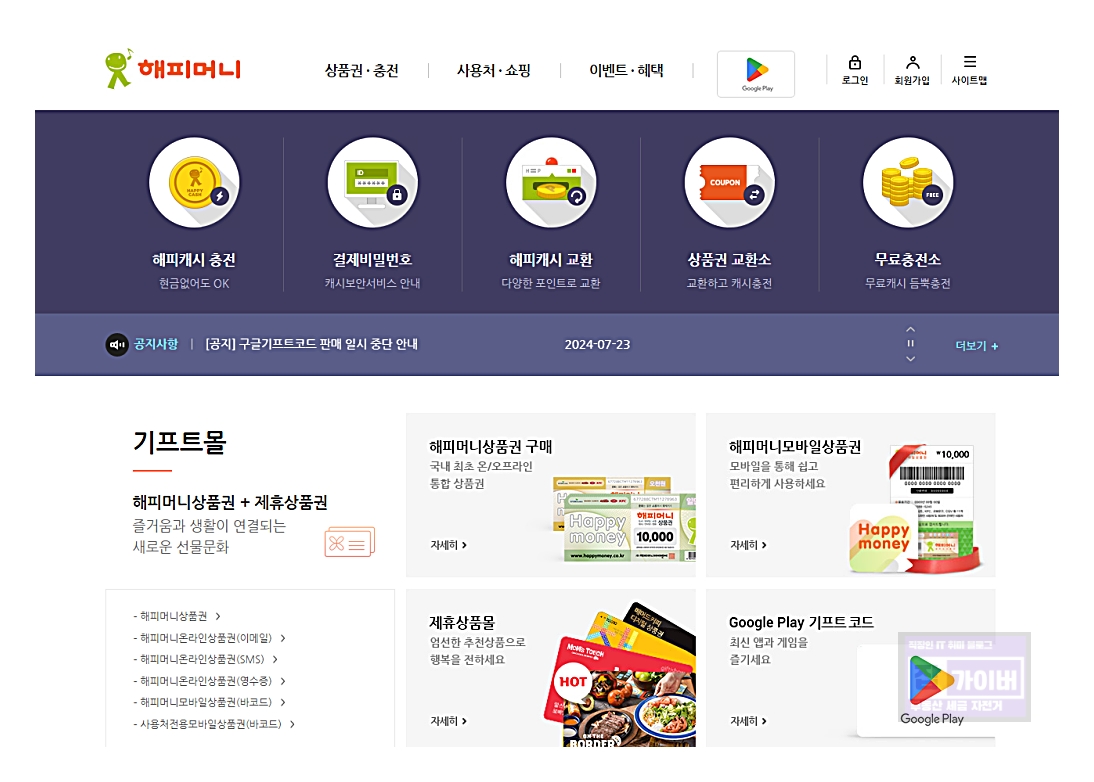Click the 더보기 + link

(x=977, y=346)
